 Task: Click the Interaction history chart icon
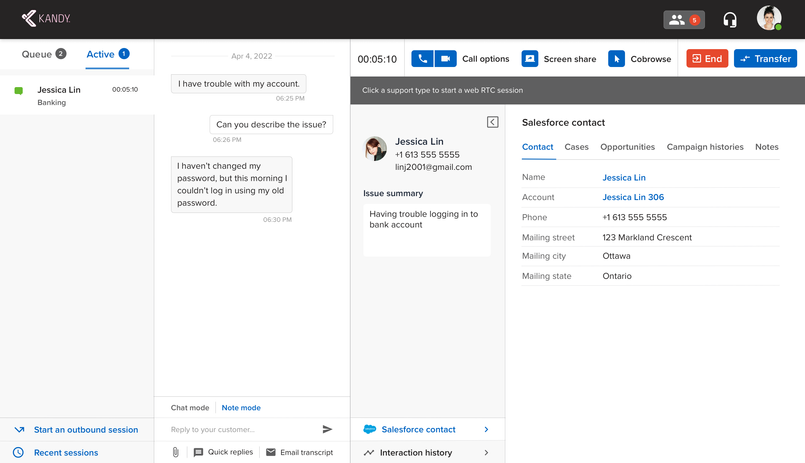369,453
